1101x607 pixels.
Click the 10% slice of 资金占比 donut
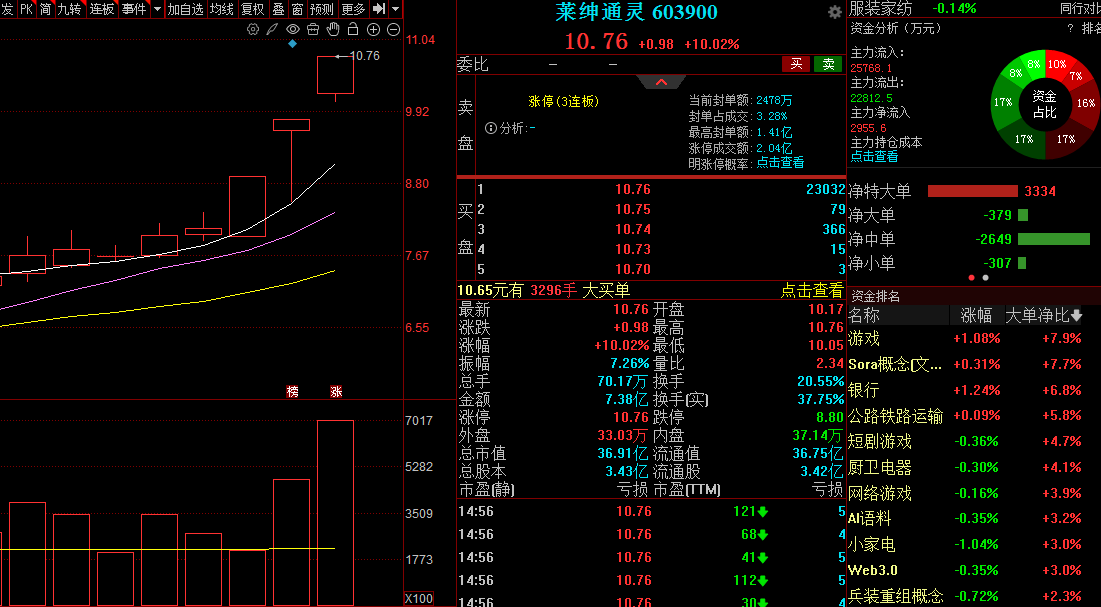[x=1056, y=64]
